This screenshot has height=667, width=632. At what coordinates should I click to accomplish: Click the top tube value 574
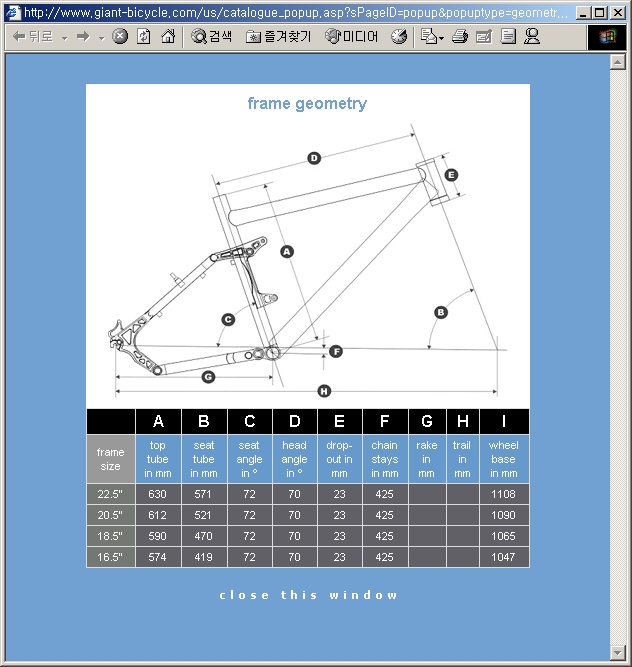[157, 557]
